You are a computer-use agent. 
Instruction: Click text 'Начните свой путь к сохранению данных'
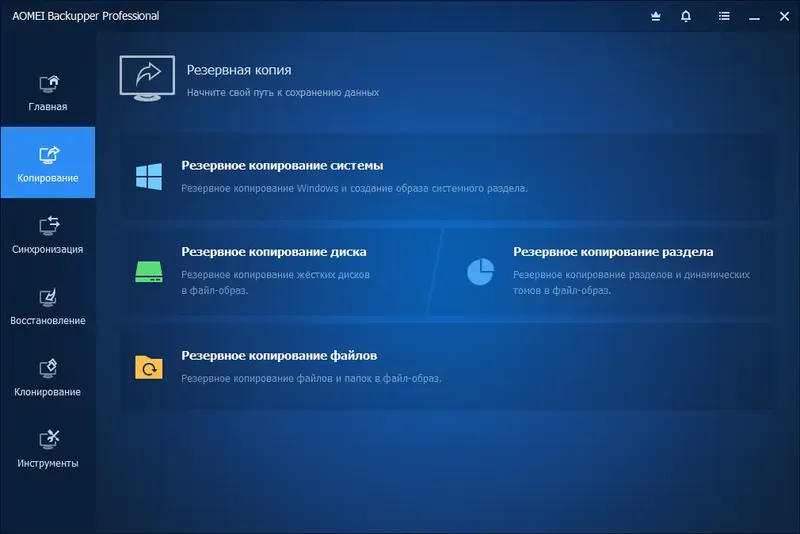tap(283, 92)
